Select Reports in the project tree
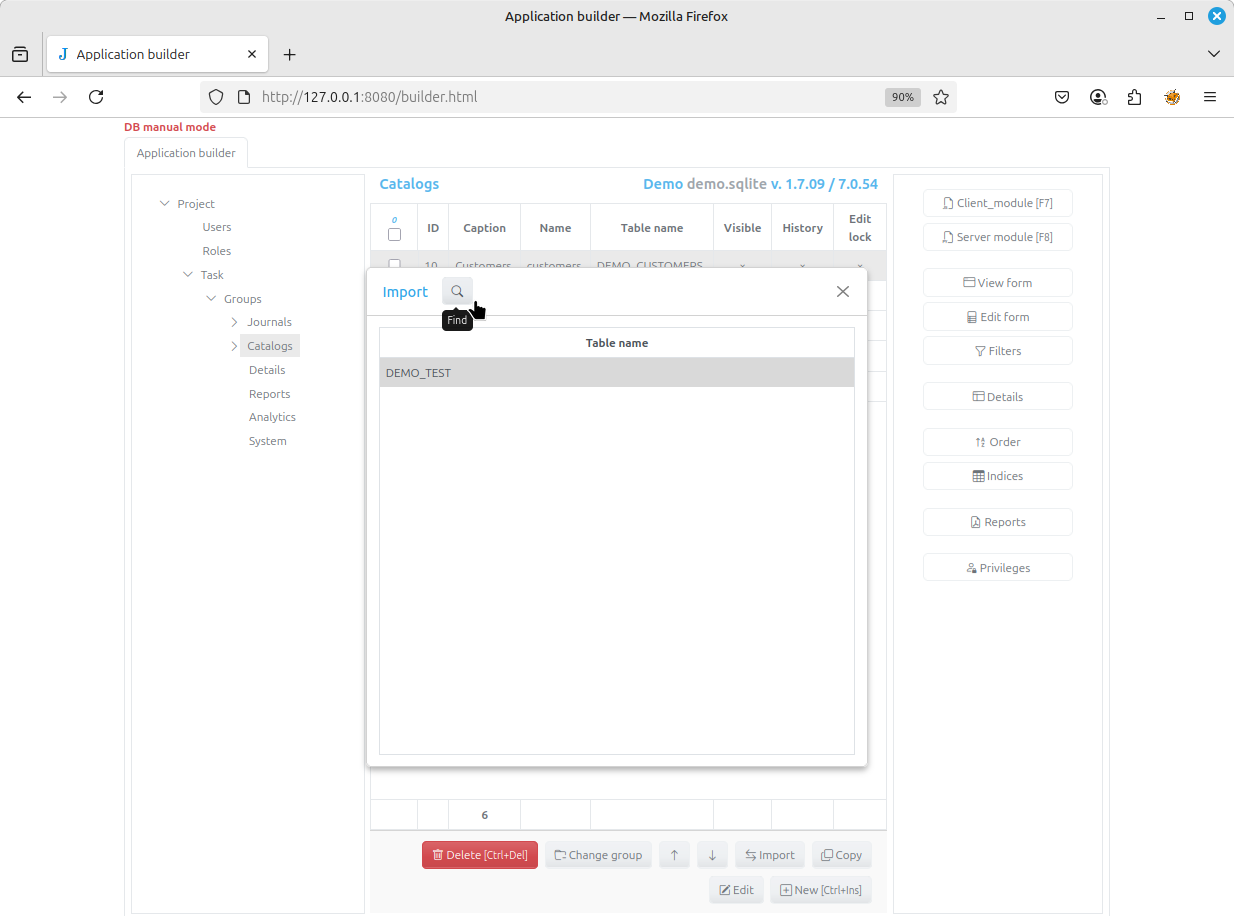The width and height of the screenshot is (1234, 916). [x=269, y=394]
